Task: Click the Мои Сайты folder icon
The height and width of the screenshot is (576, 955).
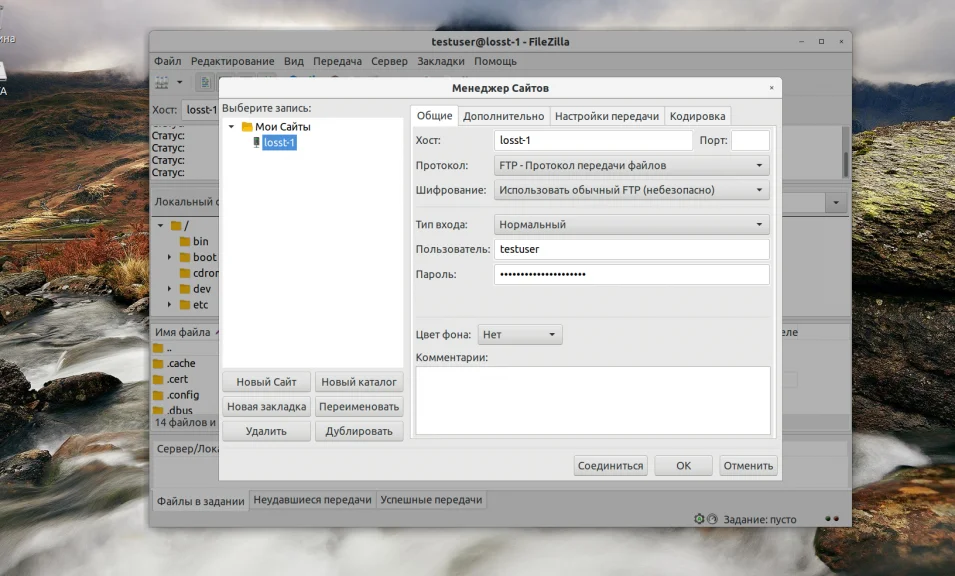Action: [247, 127]
